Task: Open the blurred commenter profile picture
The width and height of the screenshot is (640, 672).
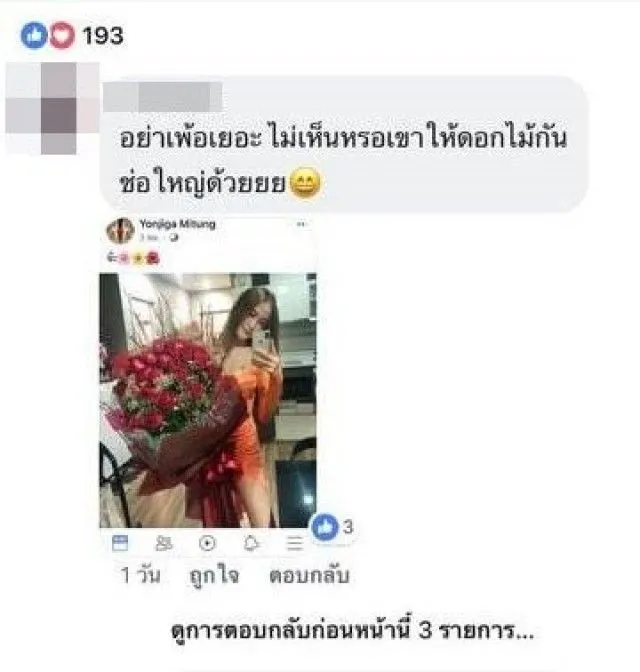Action: coord(52,108)
